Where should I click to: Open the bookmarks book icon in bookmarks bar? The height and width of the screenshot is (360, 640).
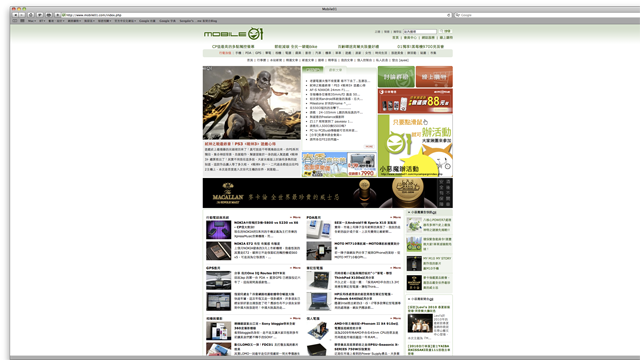point(15,21)
